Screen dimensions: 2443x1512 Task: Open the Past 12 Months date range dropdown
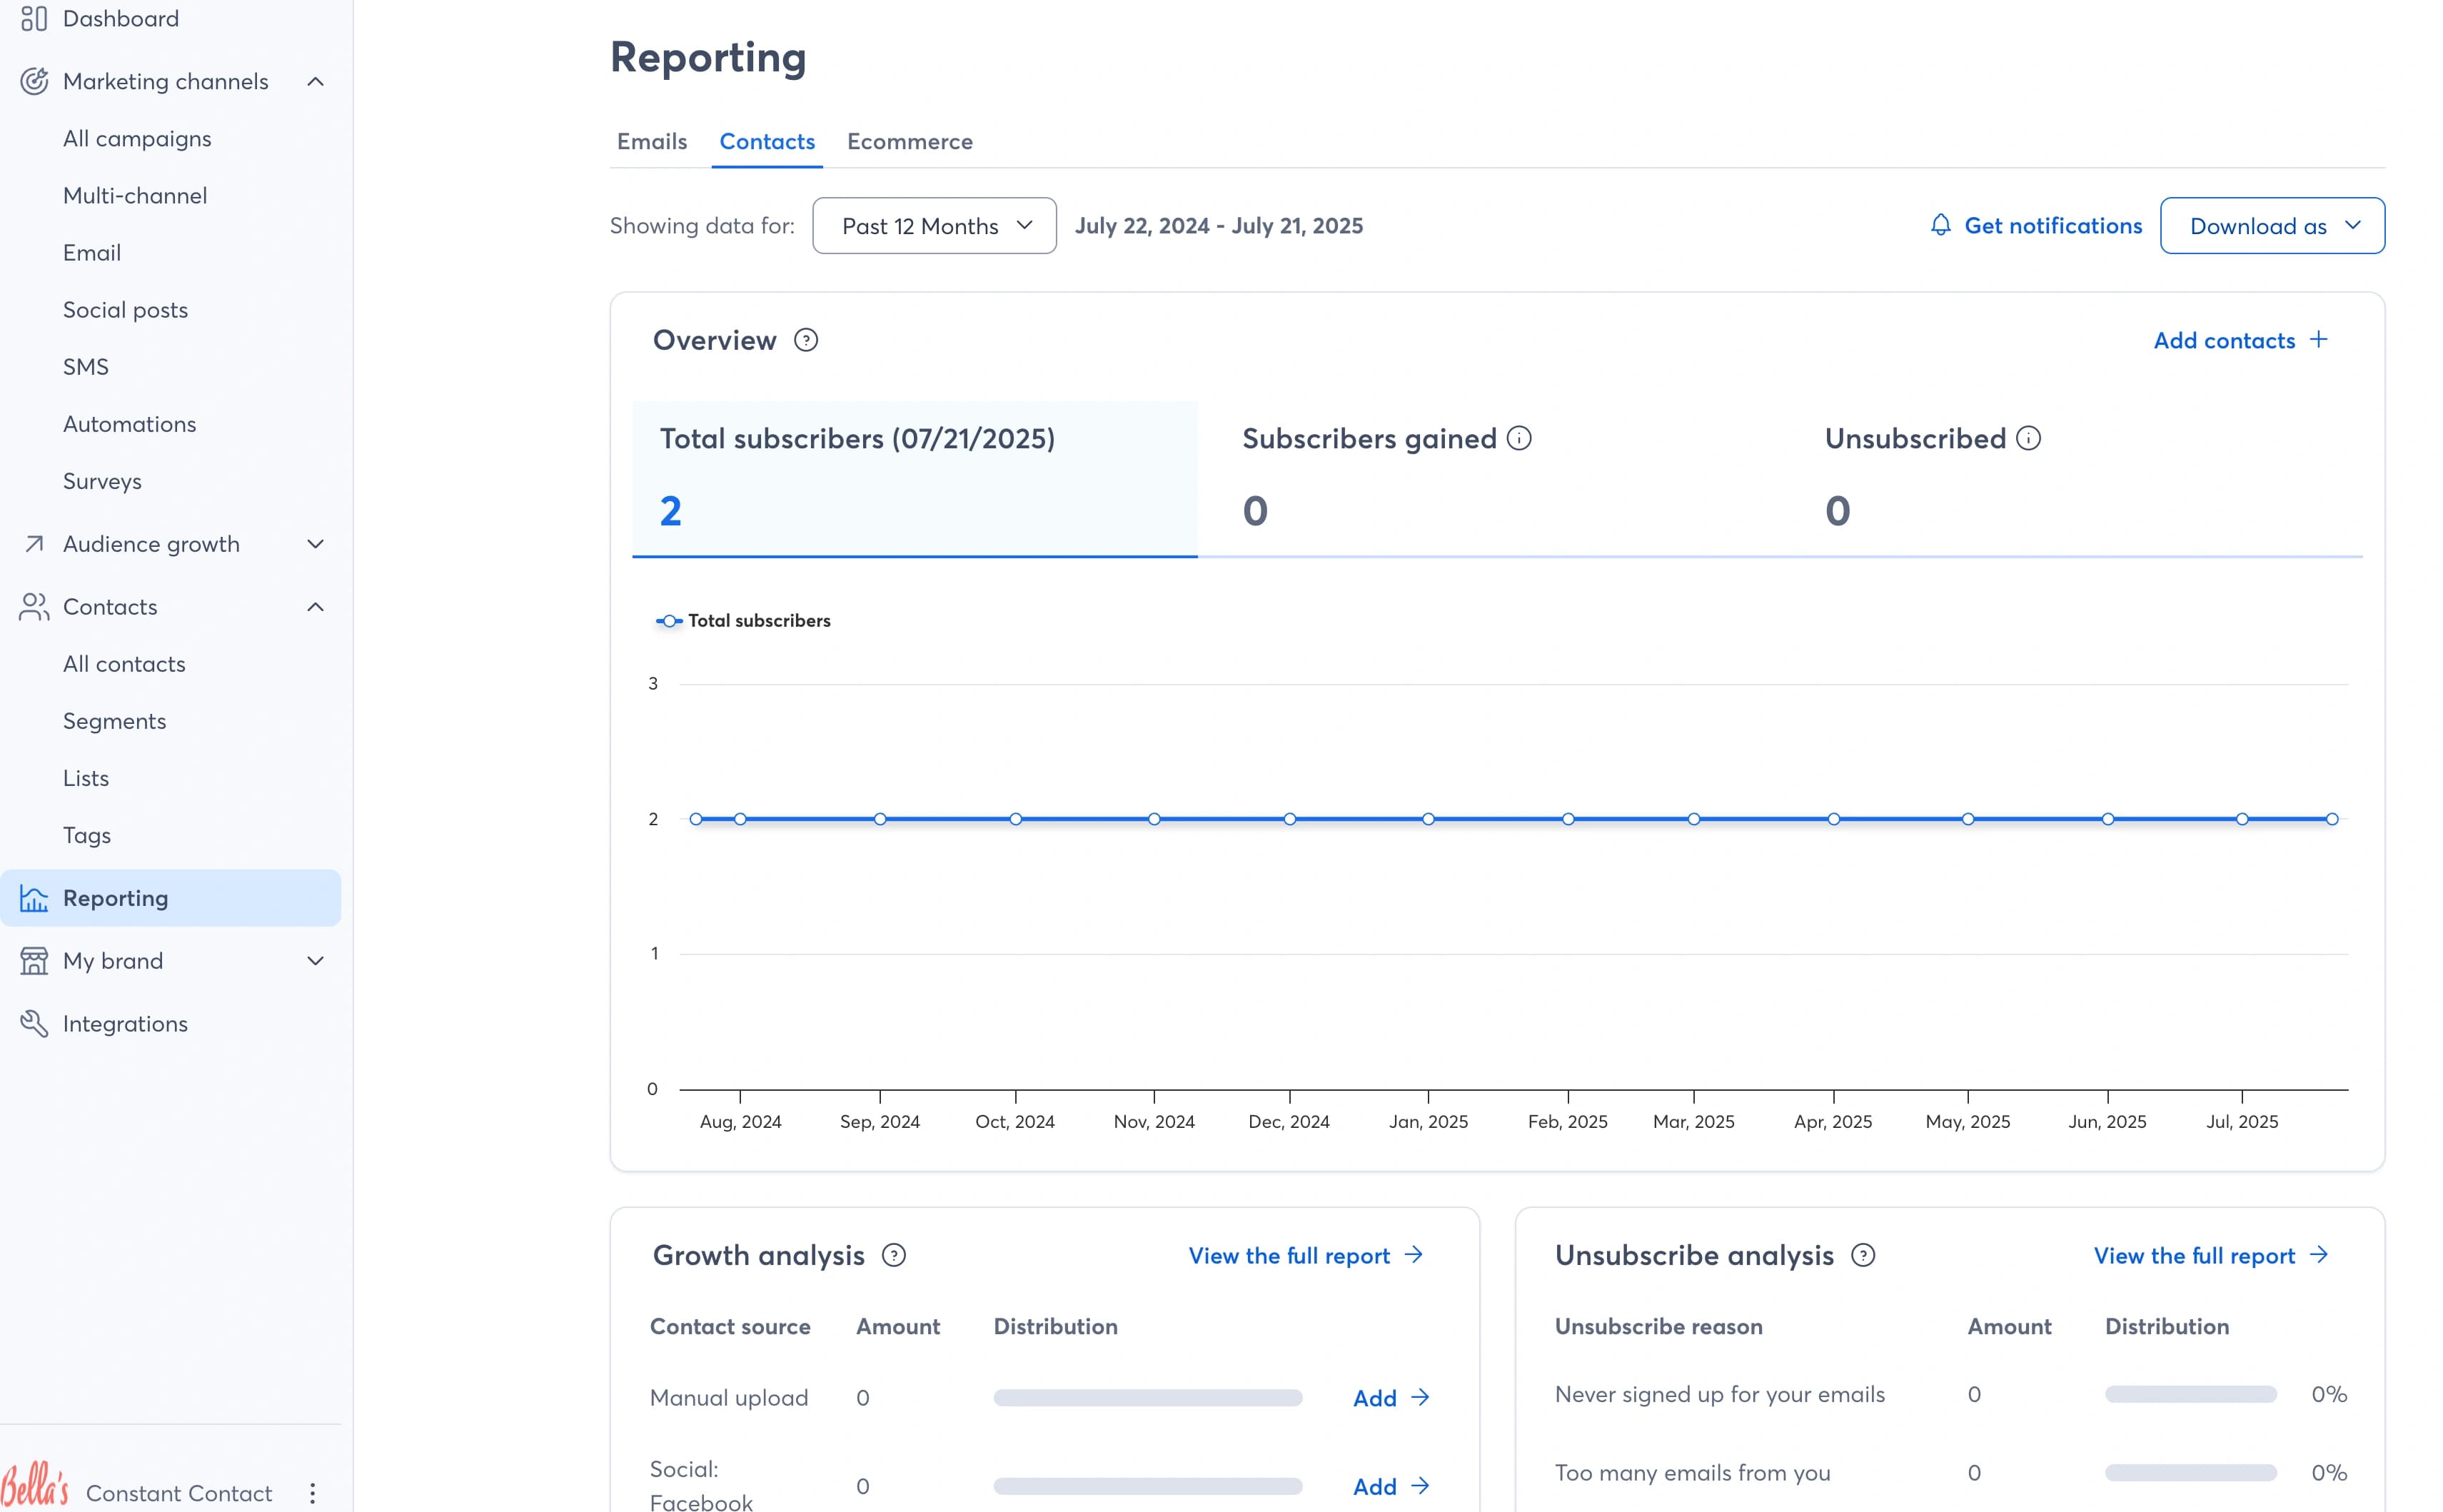pyautogui.click(x=934, y=226)
